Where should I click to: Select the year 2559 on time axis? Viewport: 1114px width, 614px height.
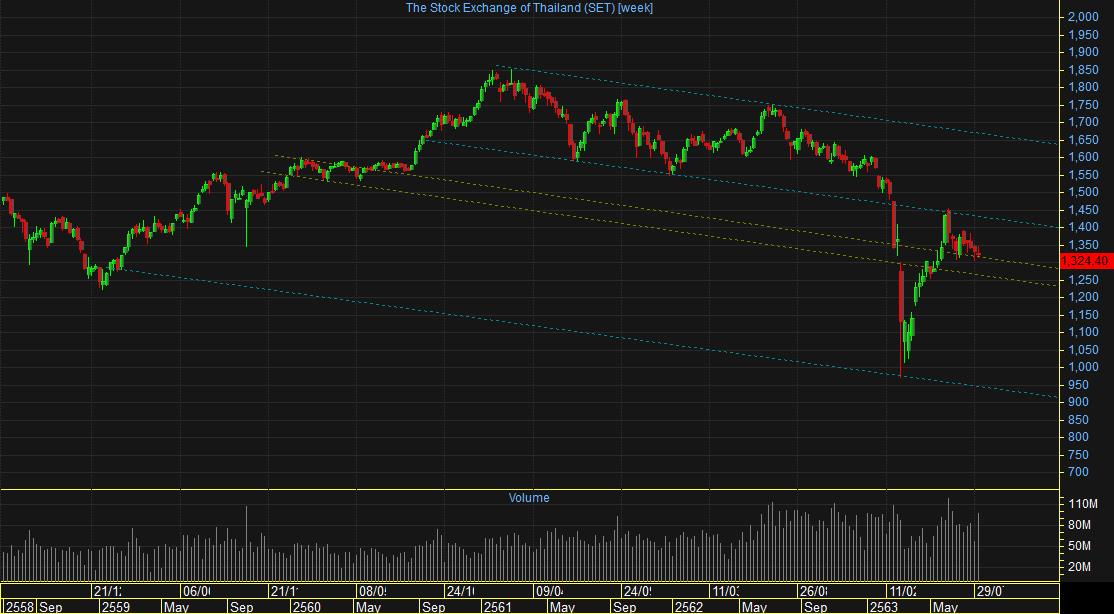[115, 607]
